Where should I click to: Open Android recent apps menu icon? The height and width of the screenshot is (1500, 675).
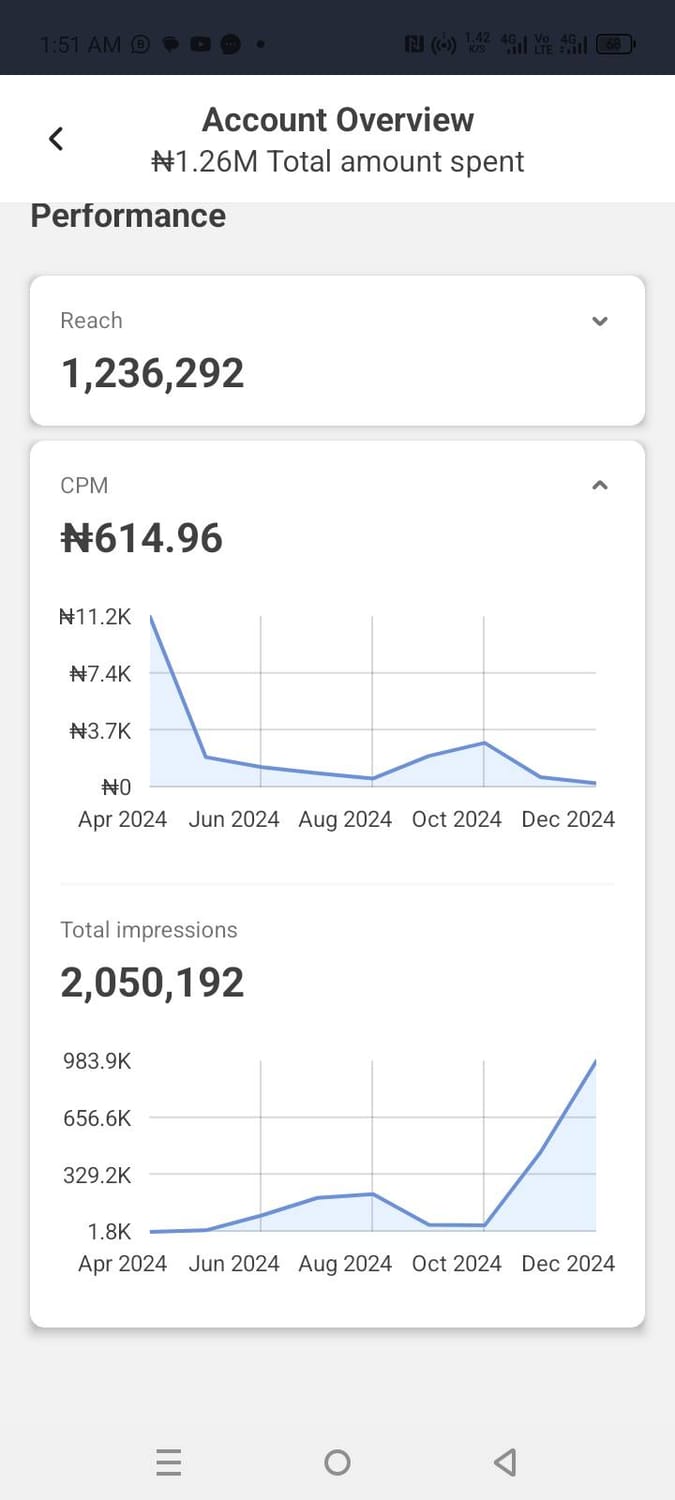[169, 1462]
